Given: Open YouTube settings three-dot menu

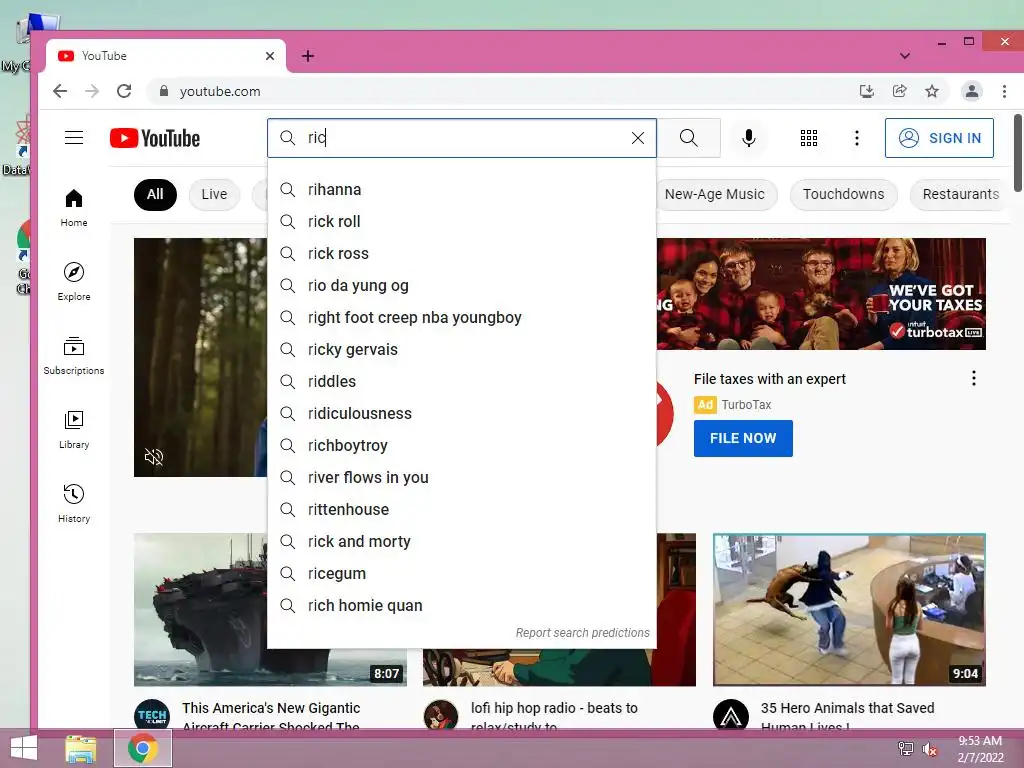Looking at the screenshot, I should (856, 138).
